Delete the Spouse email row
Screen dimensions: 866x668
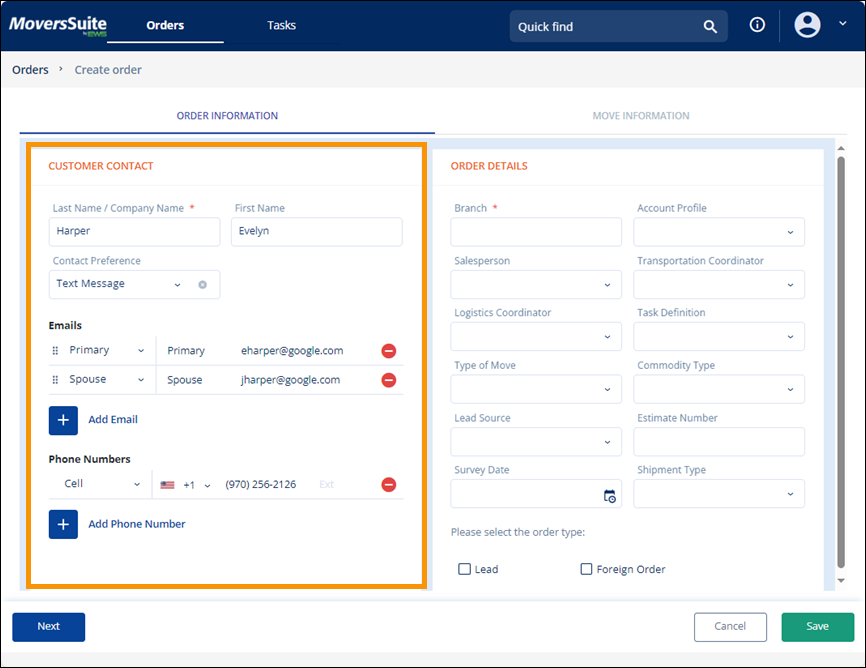(x=389, y=380)
